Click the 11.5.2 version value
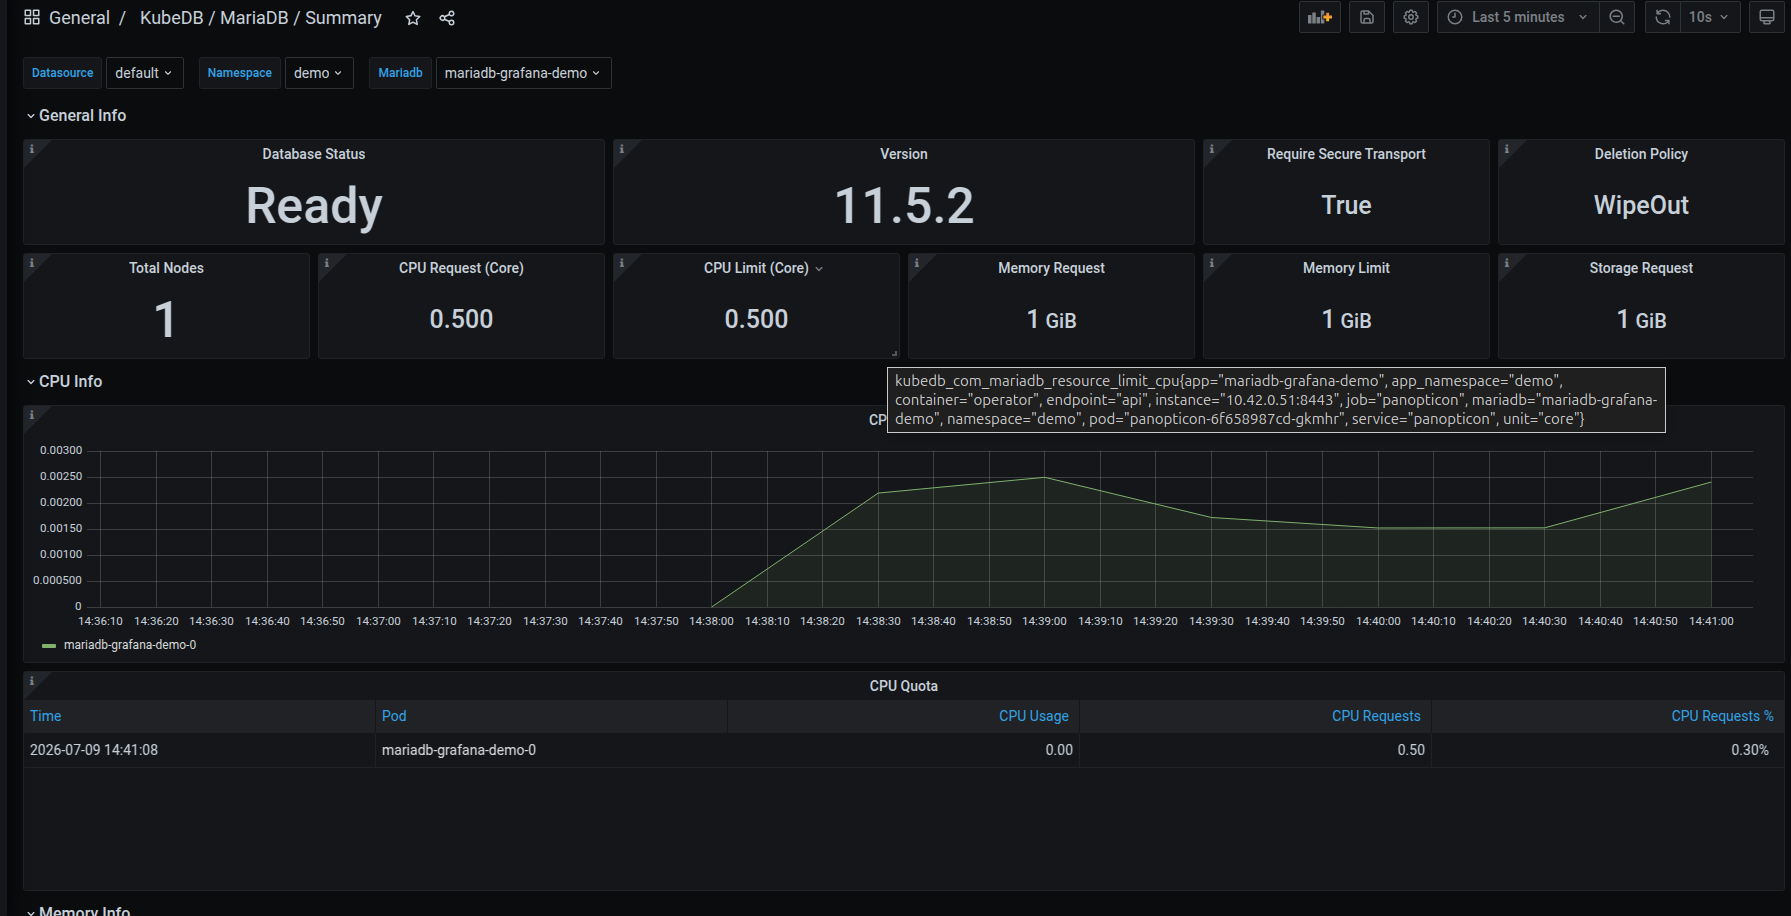The image size is (1791, 916). (x=904, y=206)
